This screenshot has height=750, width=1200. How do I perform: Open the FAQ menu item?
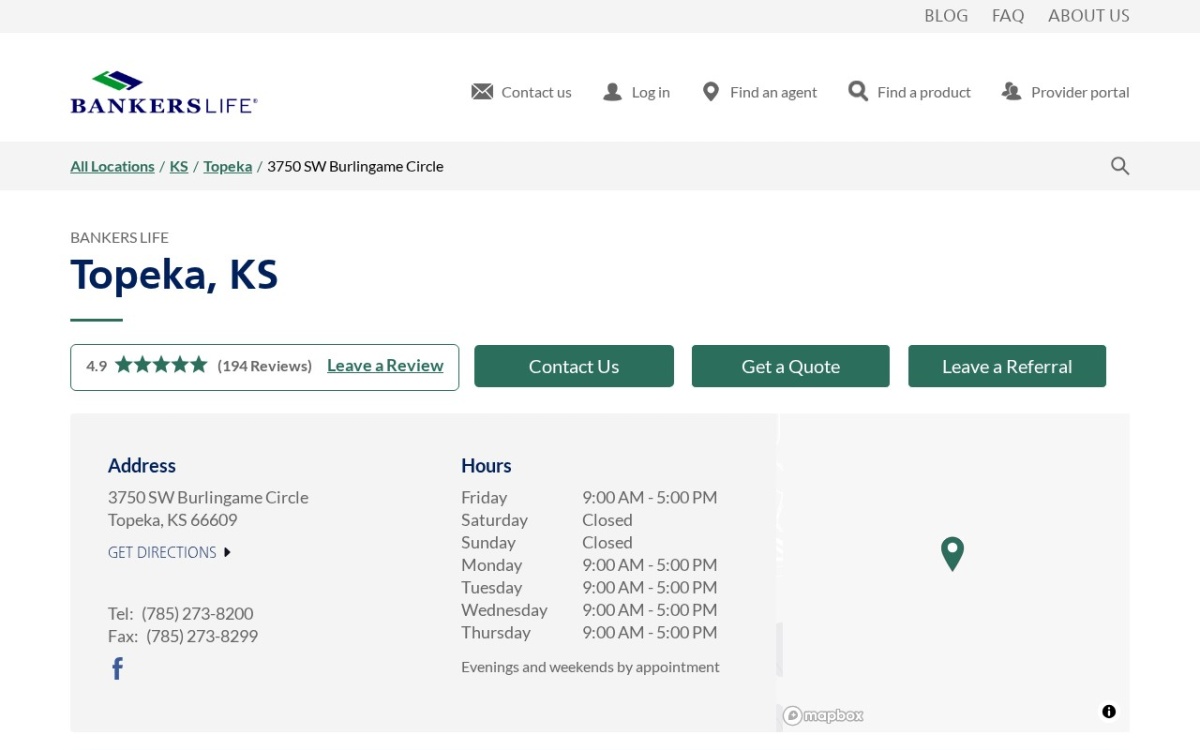1008,16
